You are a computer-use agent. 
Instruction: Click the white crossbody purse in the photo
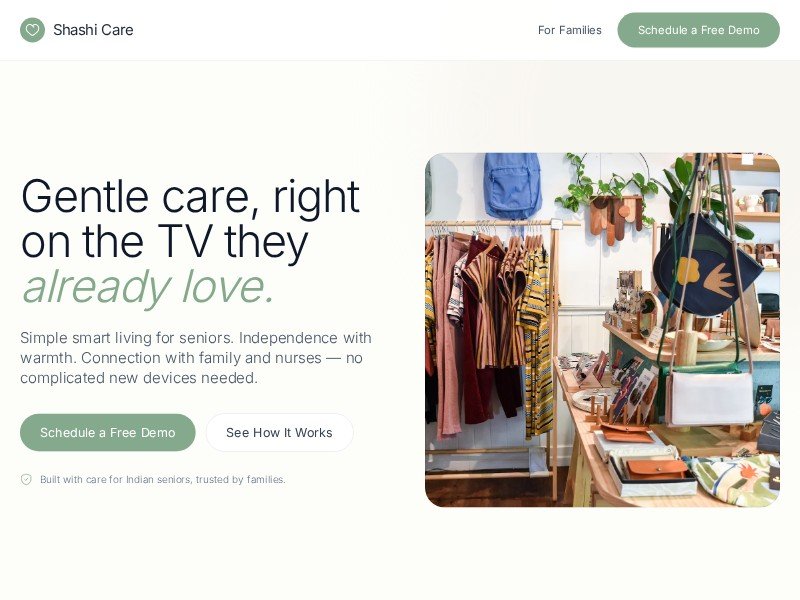click(712, 398)
